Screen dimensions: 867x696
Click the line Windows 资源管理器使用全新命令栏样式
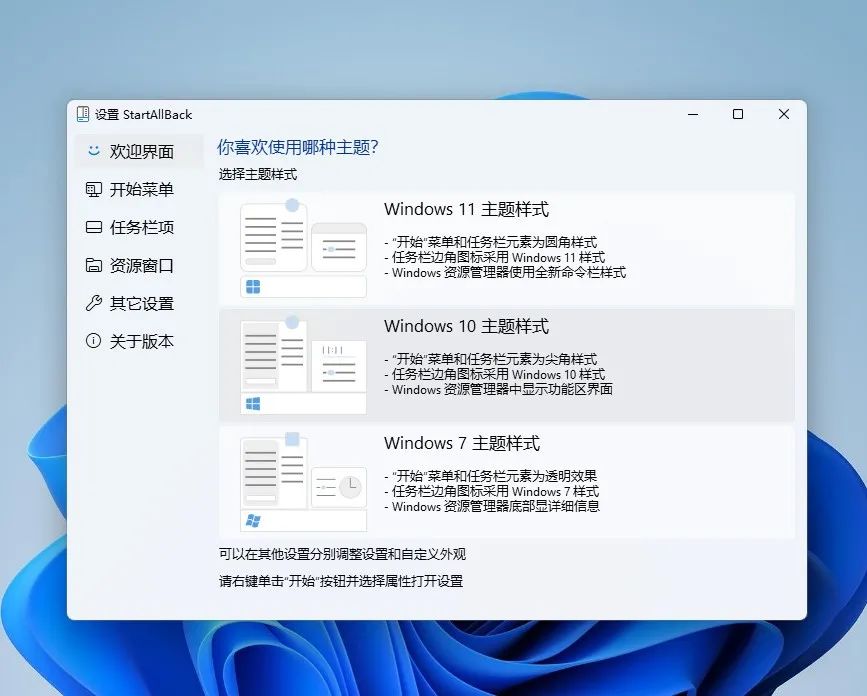pyautogui.click(x=505, y=272)
